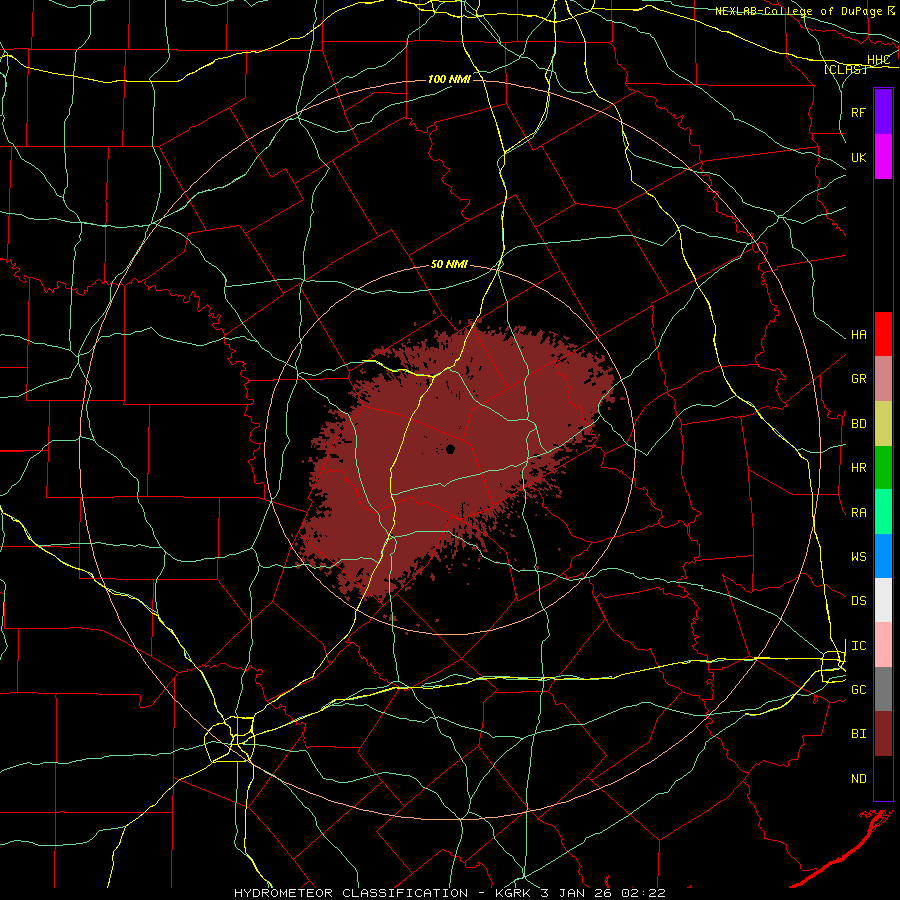Select the IC pink legend swatch
Screen dimensions: 900x900
click(883, 645)
